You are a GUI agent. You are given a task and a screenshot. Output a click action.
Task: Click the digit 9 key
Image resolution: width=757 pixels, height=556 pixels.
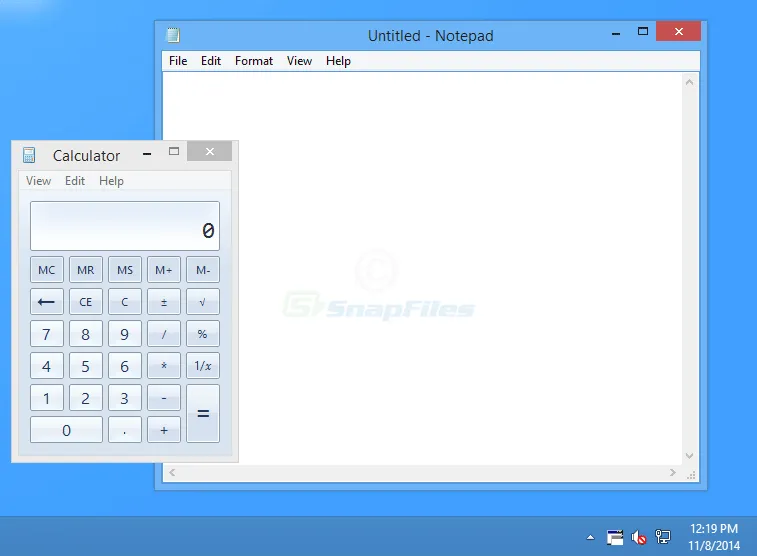125,334
